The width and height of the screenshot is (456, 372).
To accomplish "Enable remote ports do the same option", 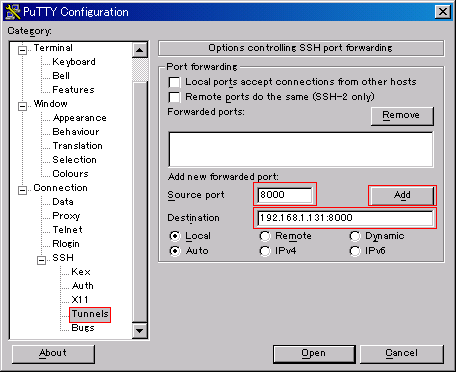I will [174, 97].
